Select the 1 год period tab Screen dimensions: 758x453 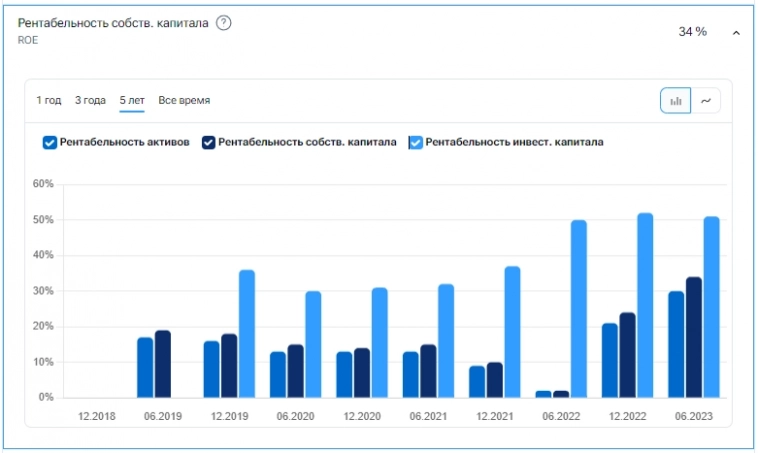point(48,101)
